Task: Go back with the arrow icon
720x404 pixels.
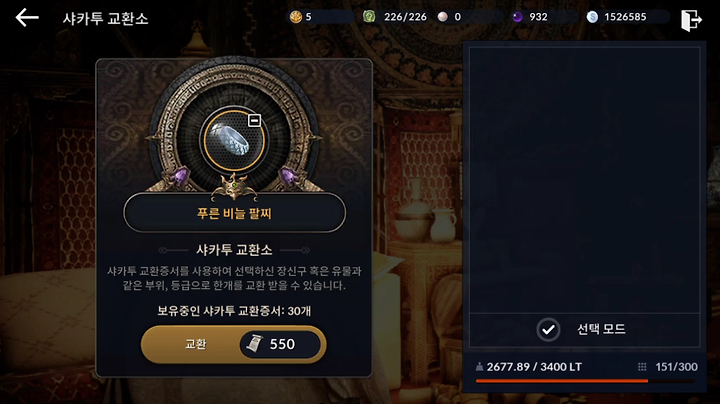Action: click(x=27, y=18)
